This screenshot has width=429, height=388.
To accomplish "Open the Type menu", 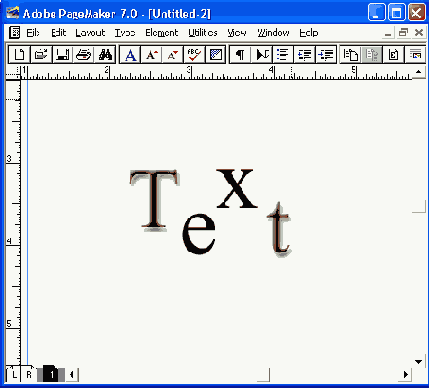I will point(125,33).
